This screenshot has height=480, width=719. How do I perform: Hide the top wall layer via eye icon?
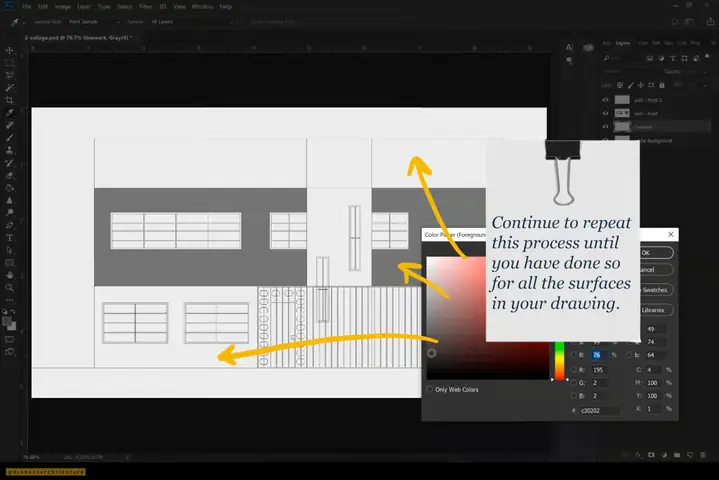[x=605, y=100]
